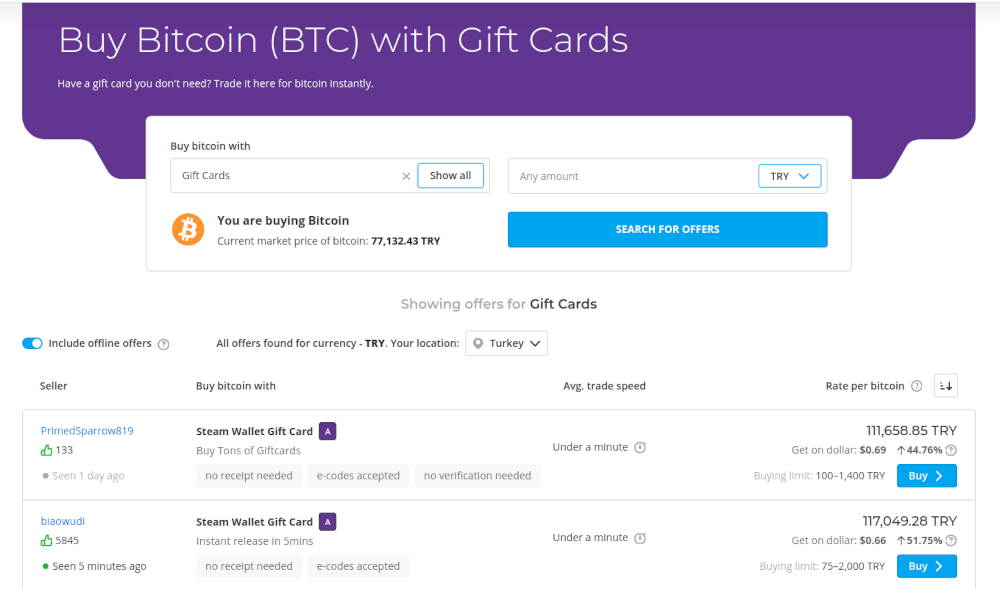Click Buy on biaowudi's offer

(x=926, y=566)
